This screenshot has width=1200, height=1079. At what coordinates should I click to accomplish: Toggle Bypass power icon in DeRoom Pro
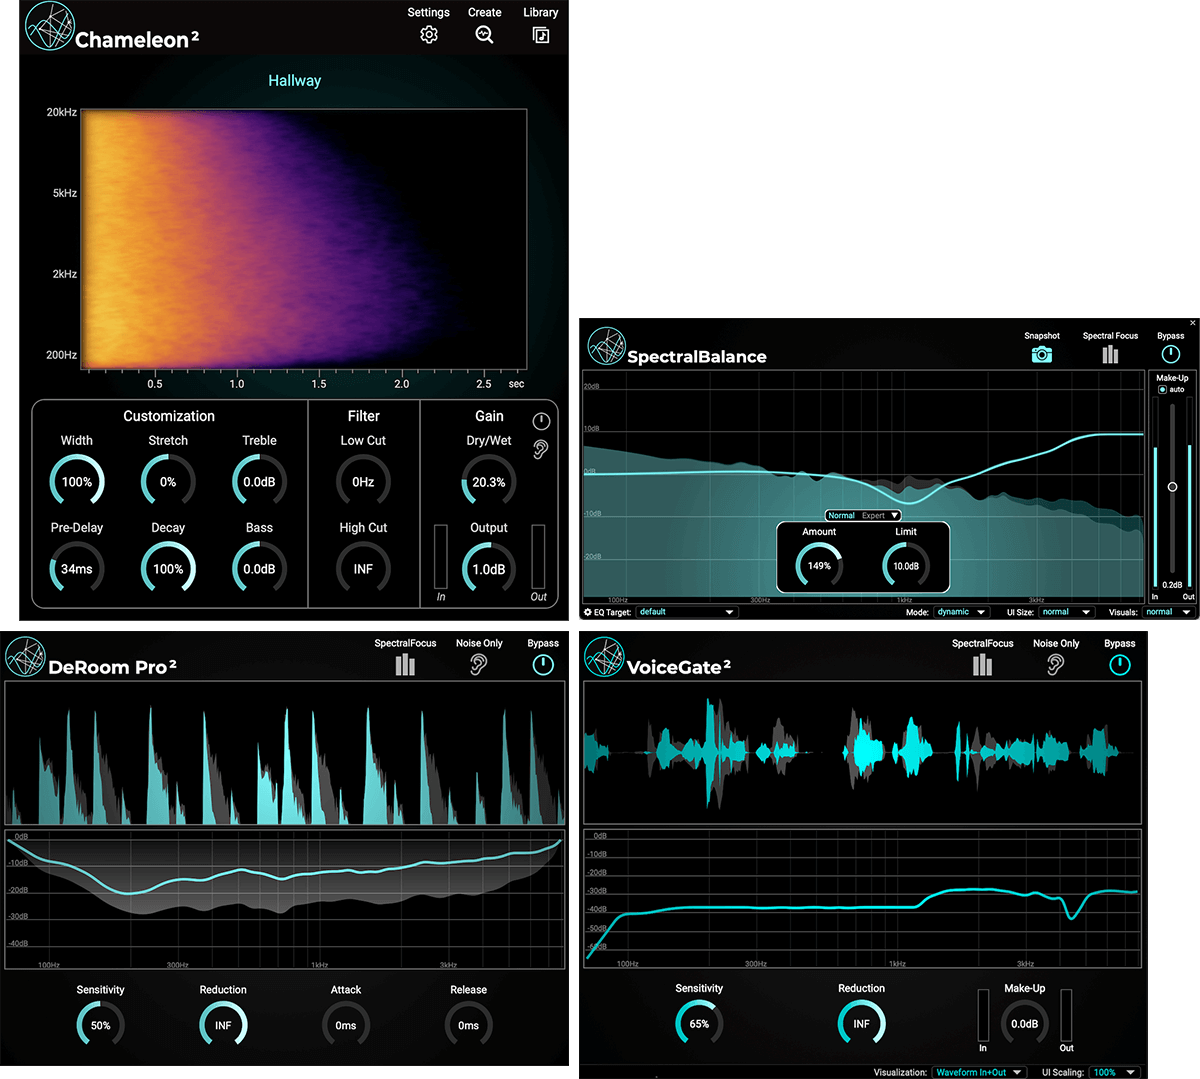click(x=543, y=665)
